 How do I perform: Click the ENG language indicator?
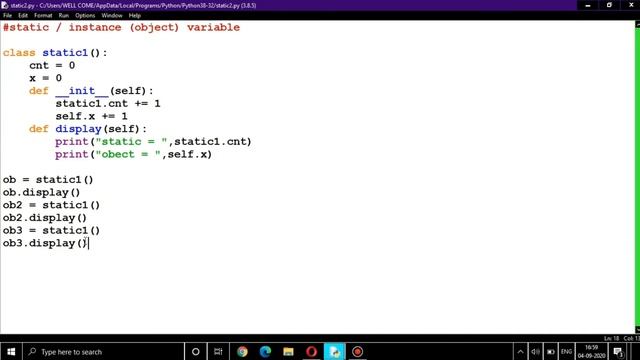pos(566,351)
